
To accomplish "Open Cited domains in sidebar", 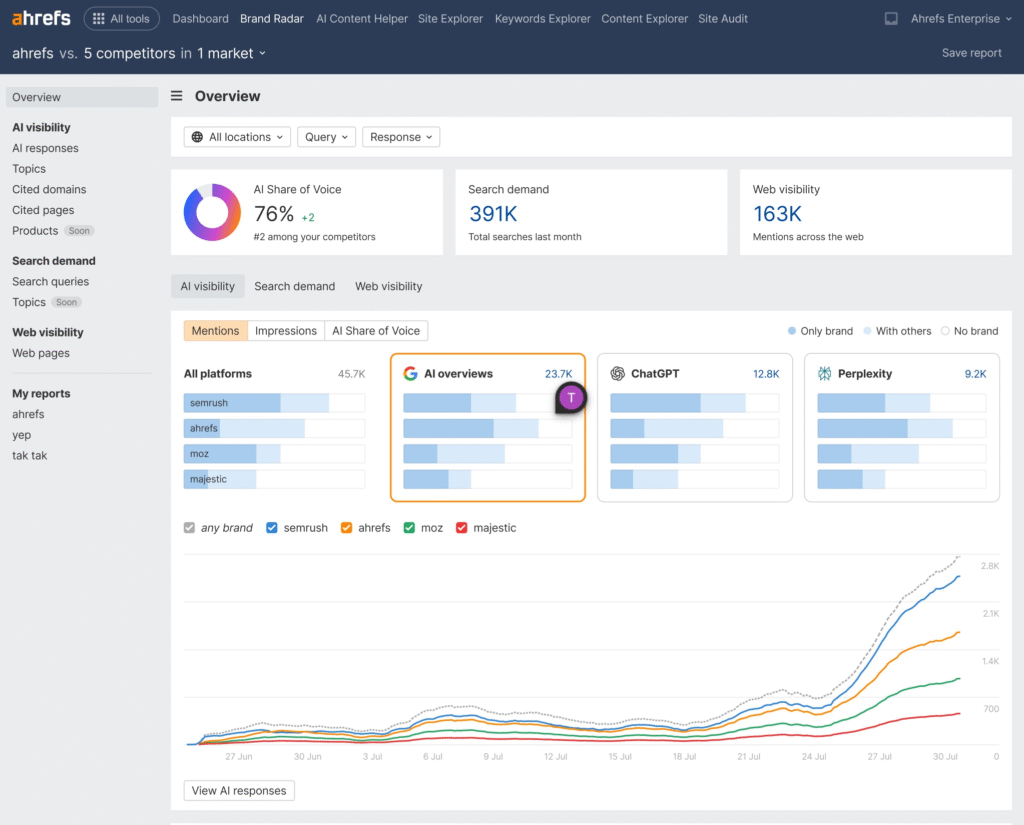I will pos(49,189).
